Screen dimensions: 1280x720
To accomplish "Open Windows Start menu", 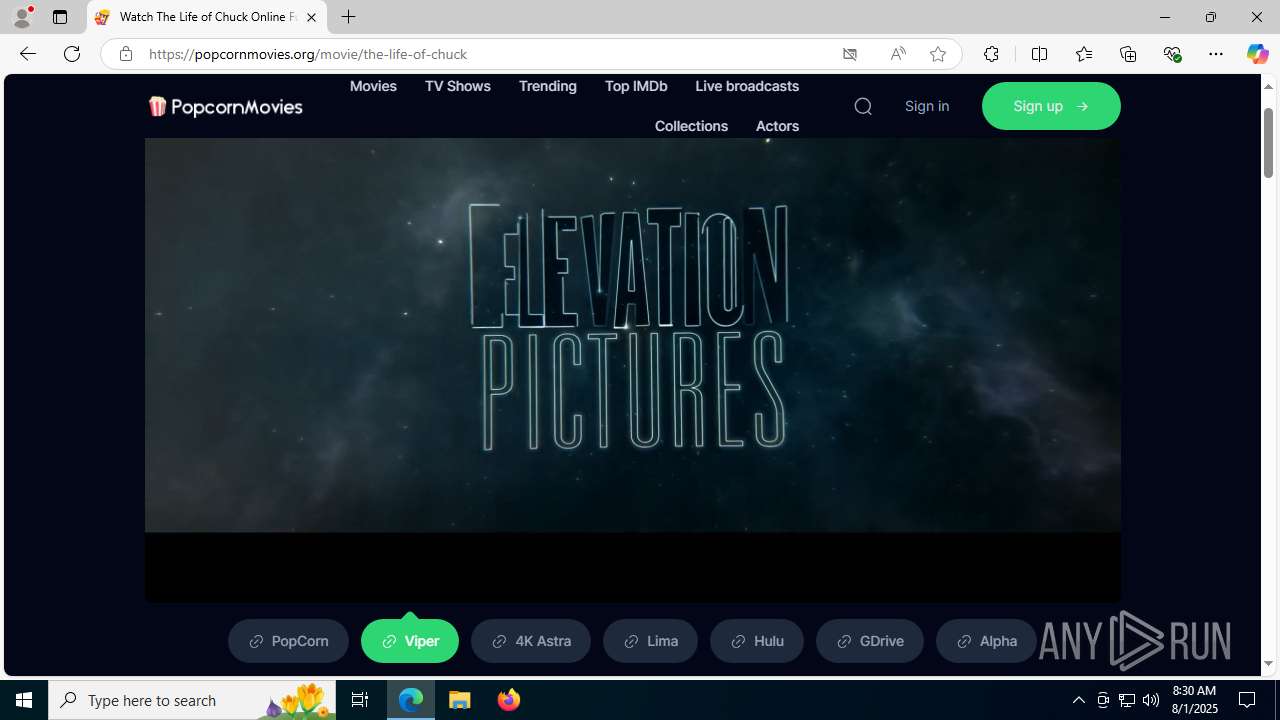I will click(x=24, y=700).
